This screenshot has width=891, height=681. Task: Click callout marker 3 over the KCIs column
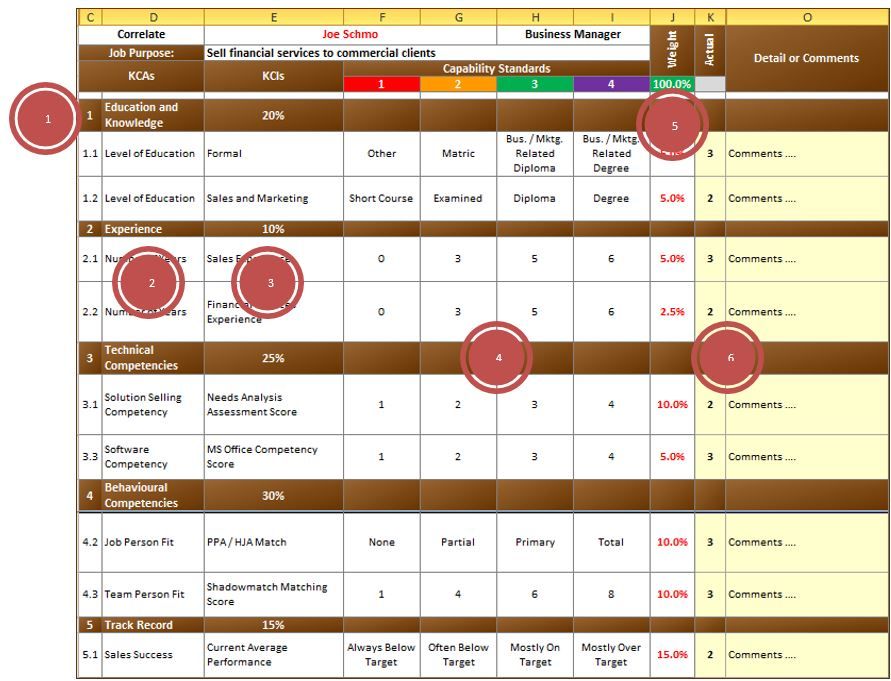coord(268,281)
